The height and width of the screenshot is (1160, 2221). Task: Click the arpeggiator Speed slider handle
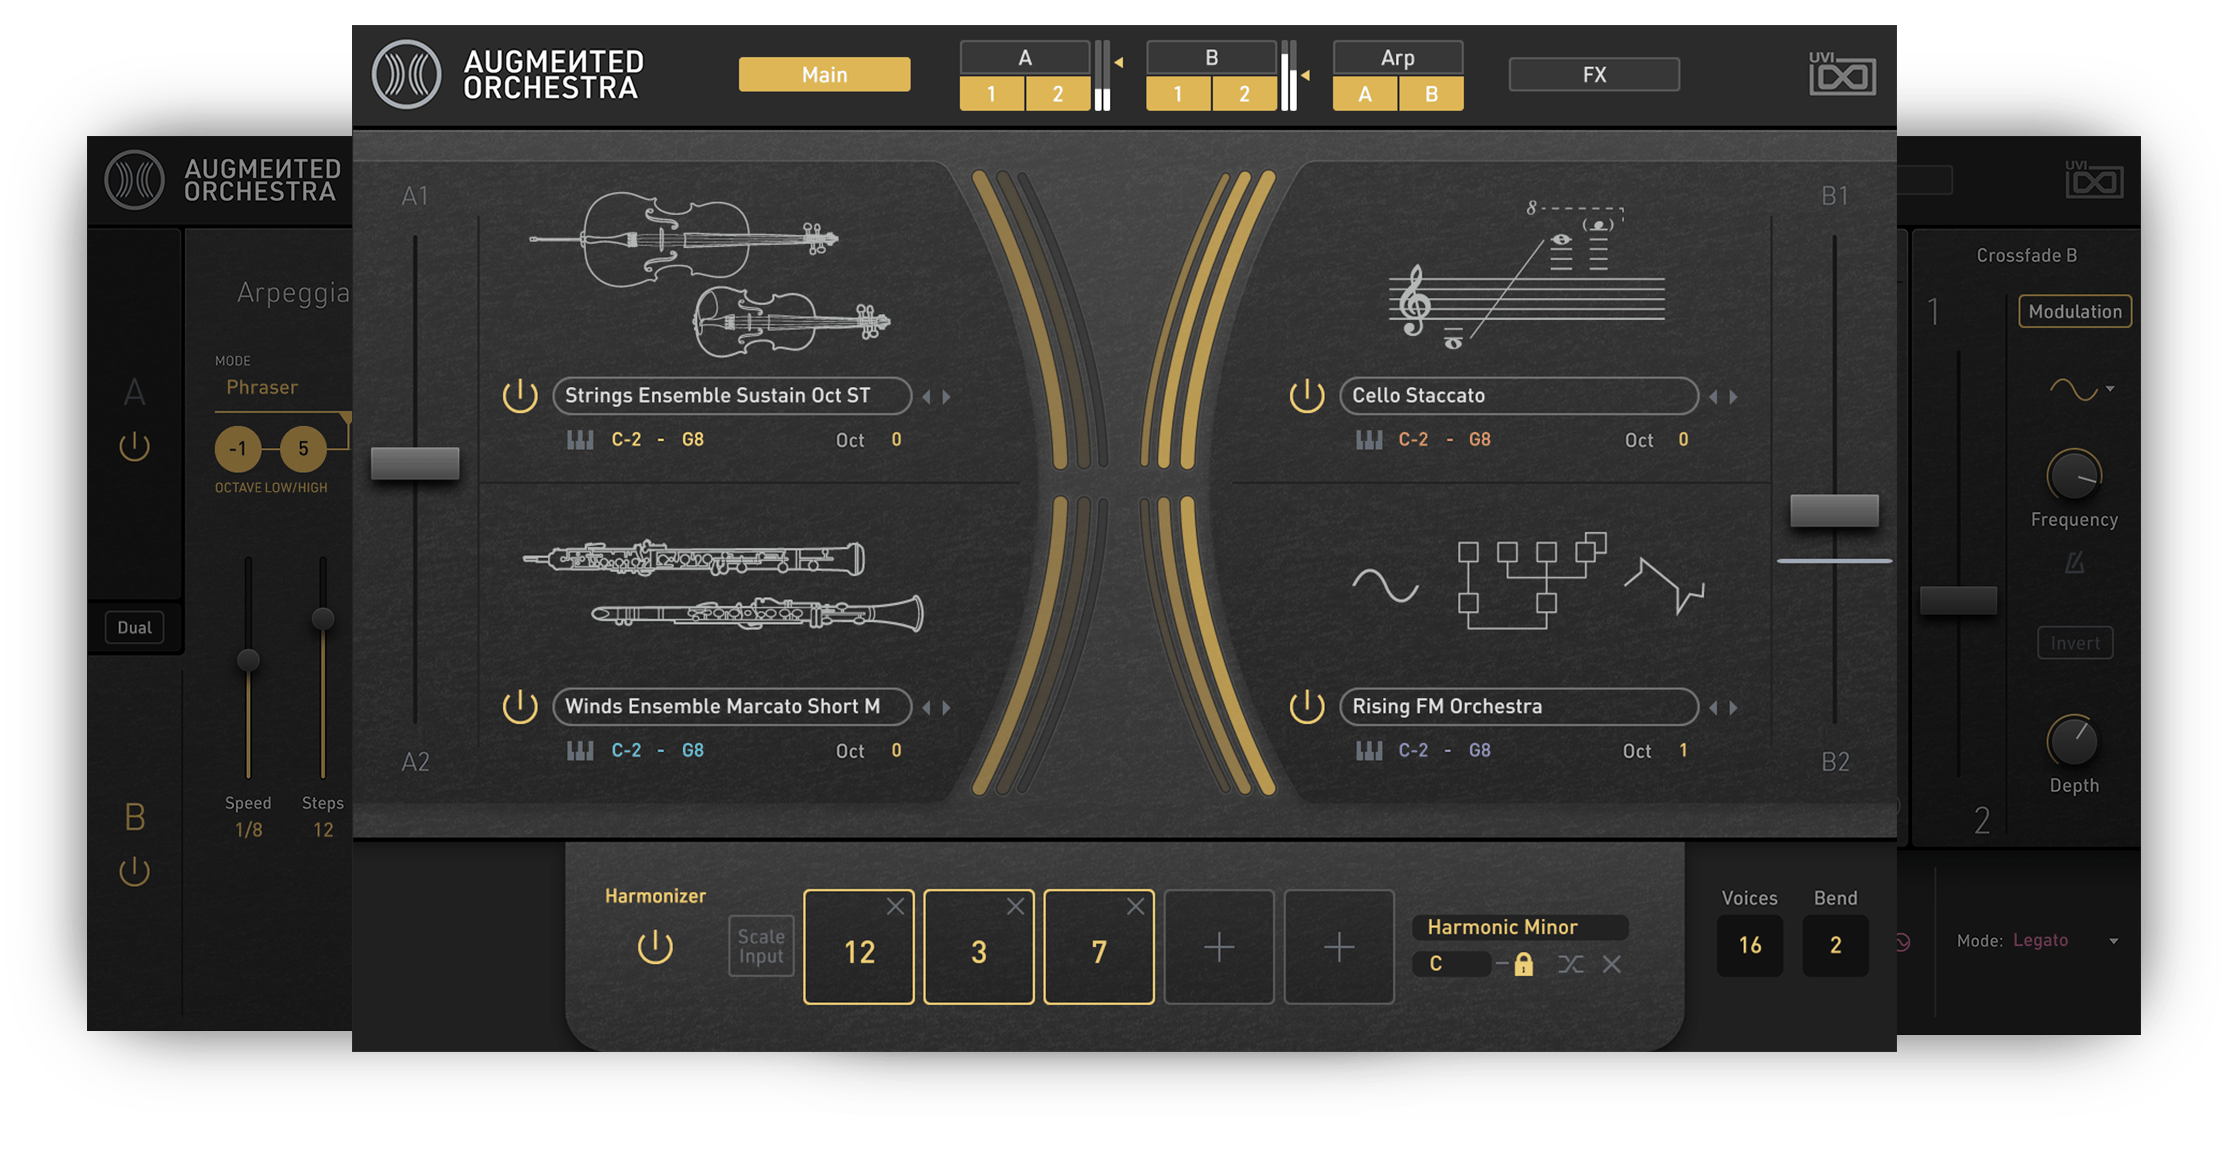pos(248,660)
